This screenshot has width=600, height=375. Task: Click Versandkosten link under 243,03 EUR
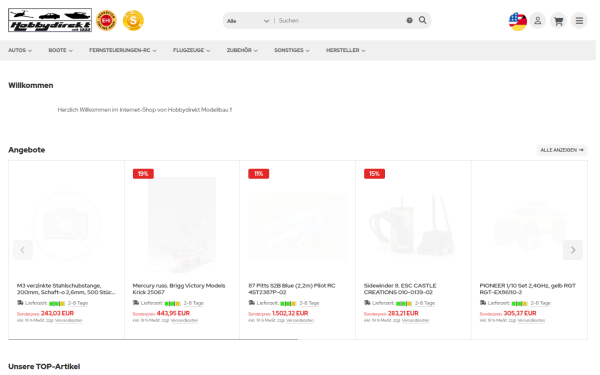[x=68, y=320]
